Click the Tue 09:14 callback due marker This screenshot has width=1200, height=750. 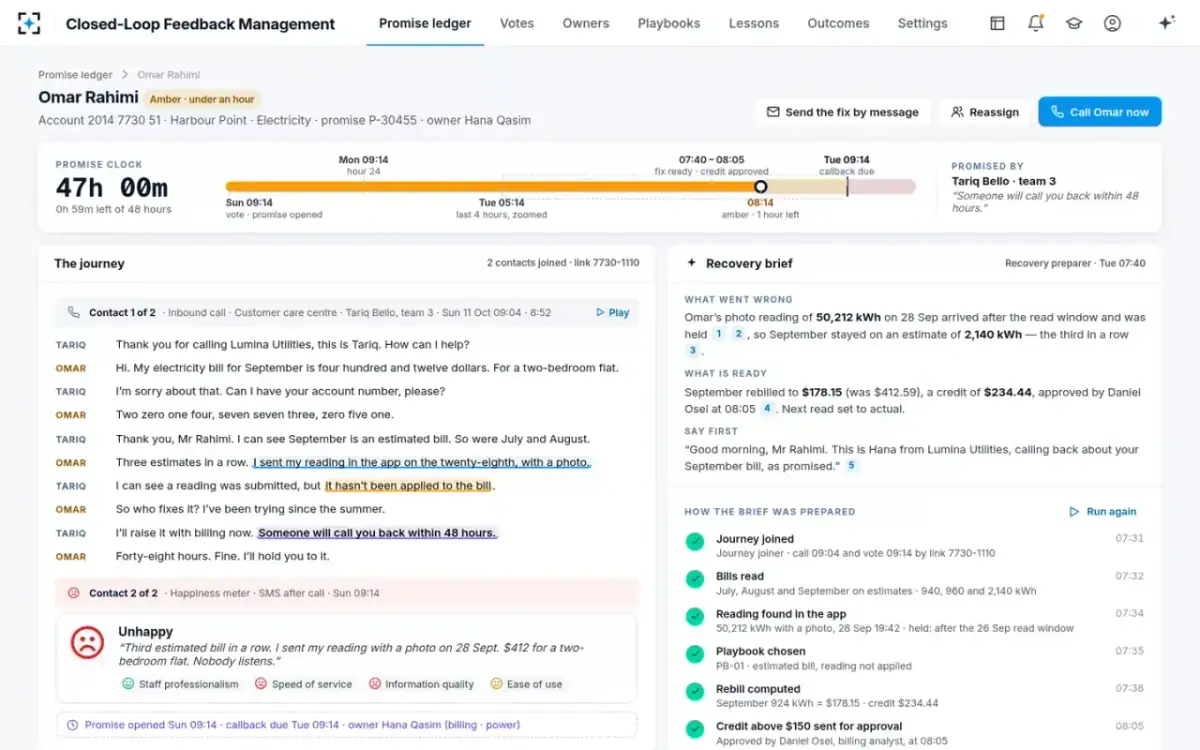tap(846, 185)
